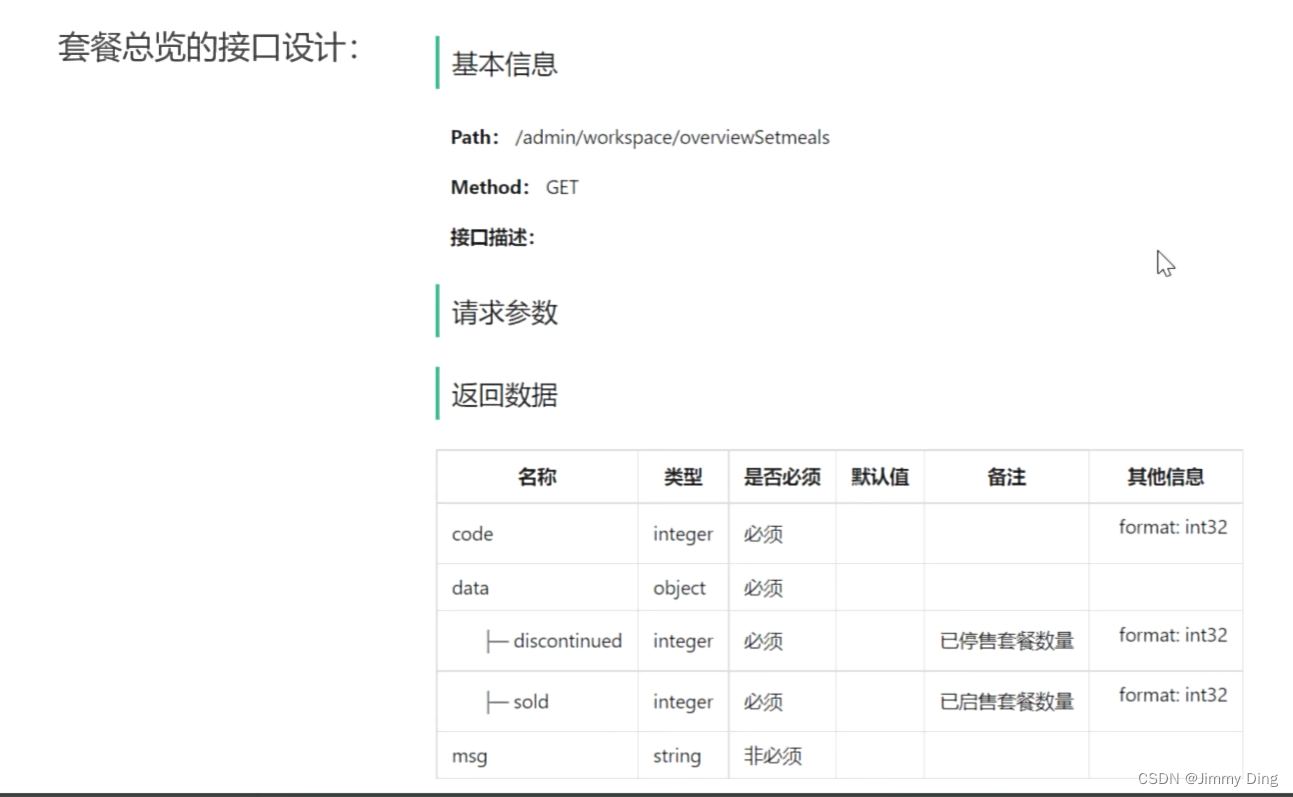Viewport: 1293px width, 797px height.
Task: Click the 默认值 column header
Action: click(880, 477)
